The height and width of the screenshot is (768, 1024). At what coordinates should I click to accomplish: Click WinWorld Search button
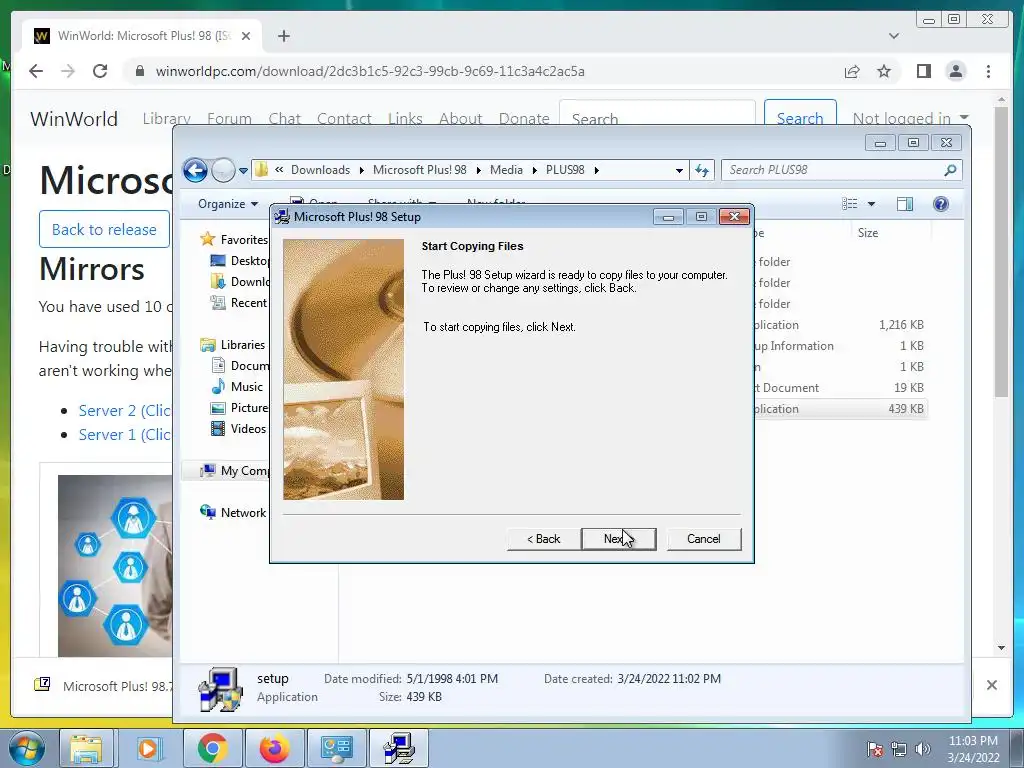click(x=800, y=114)
